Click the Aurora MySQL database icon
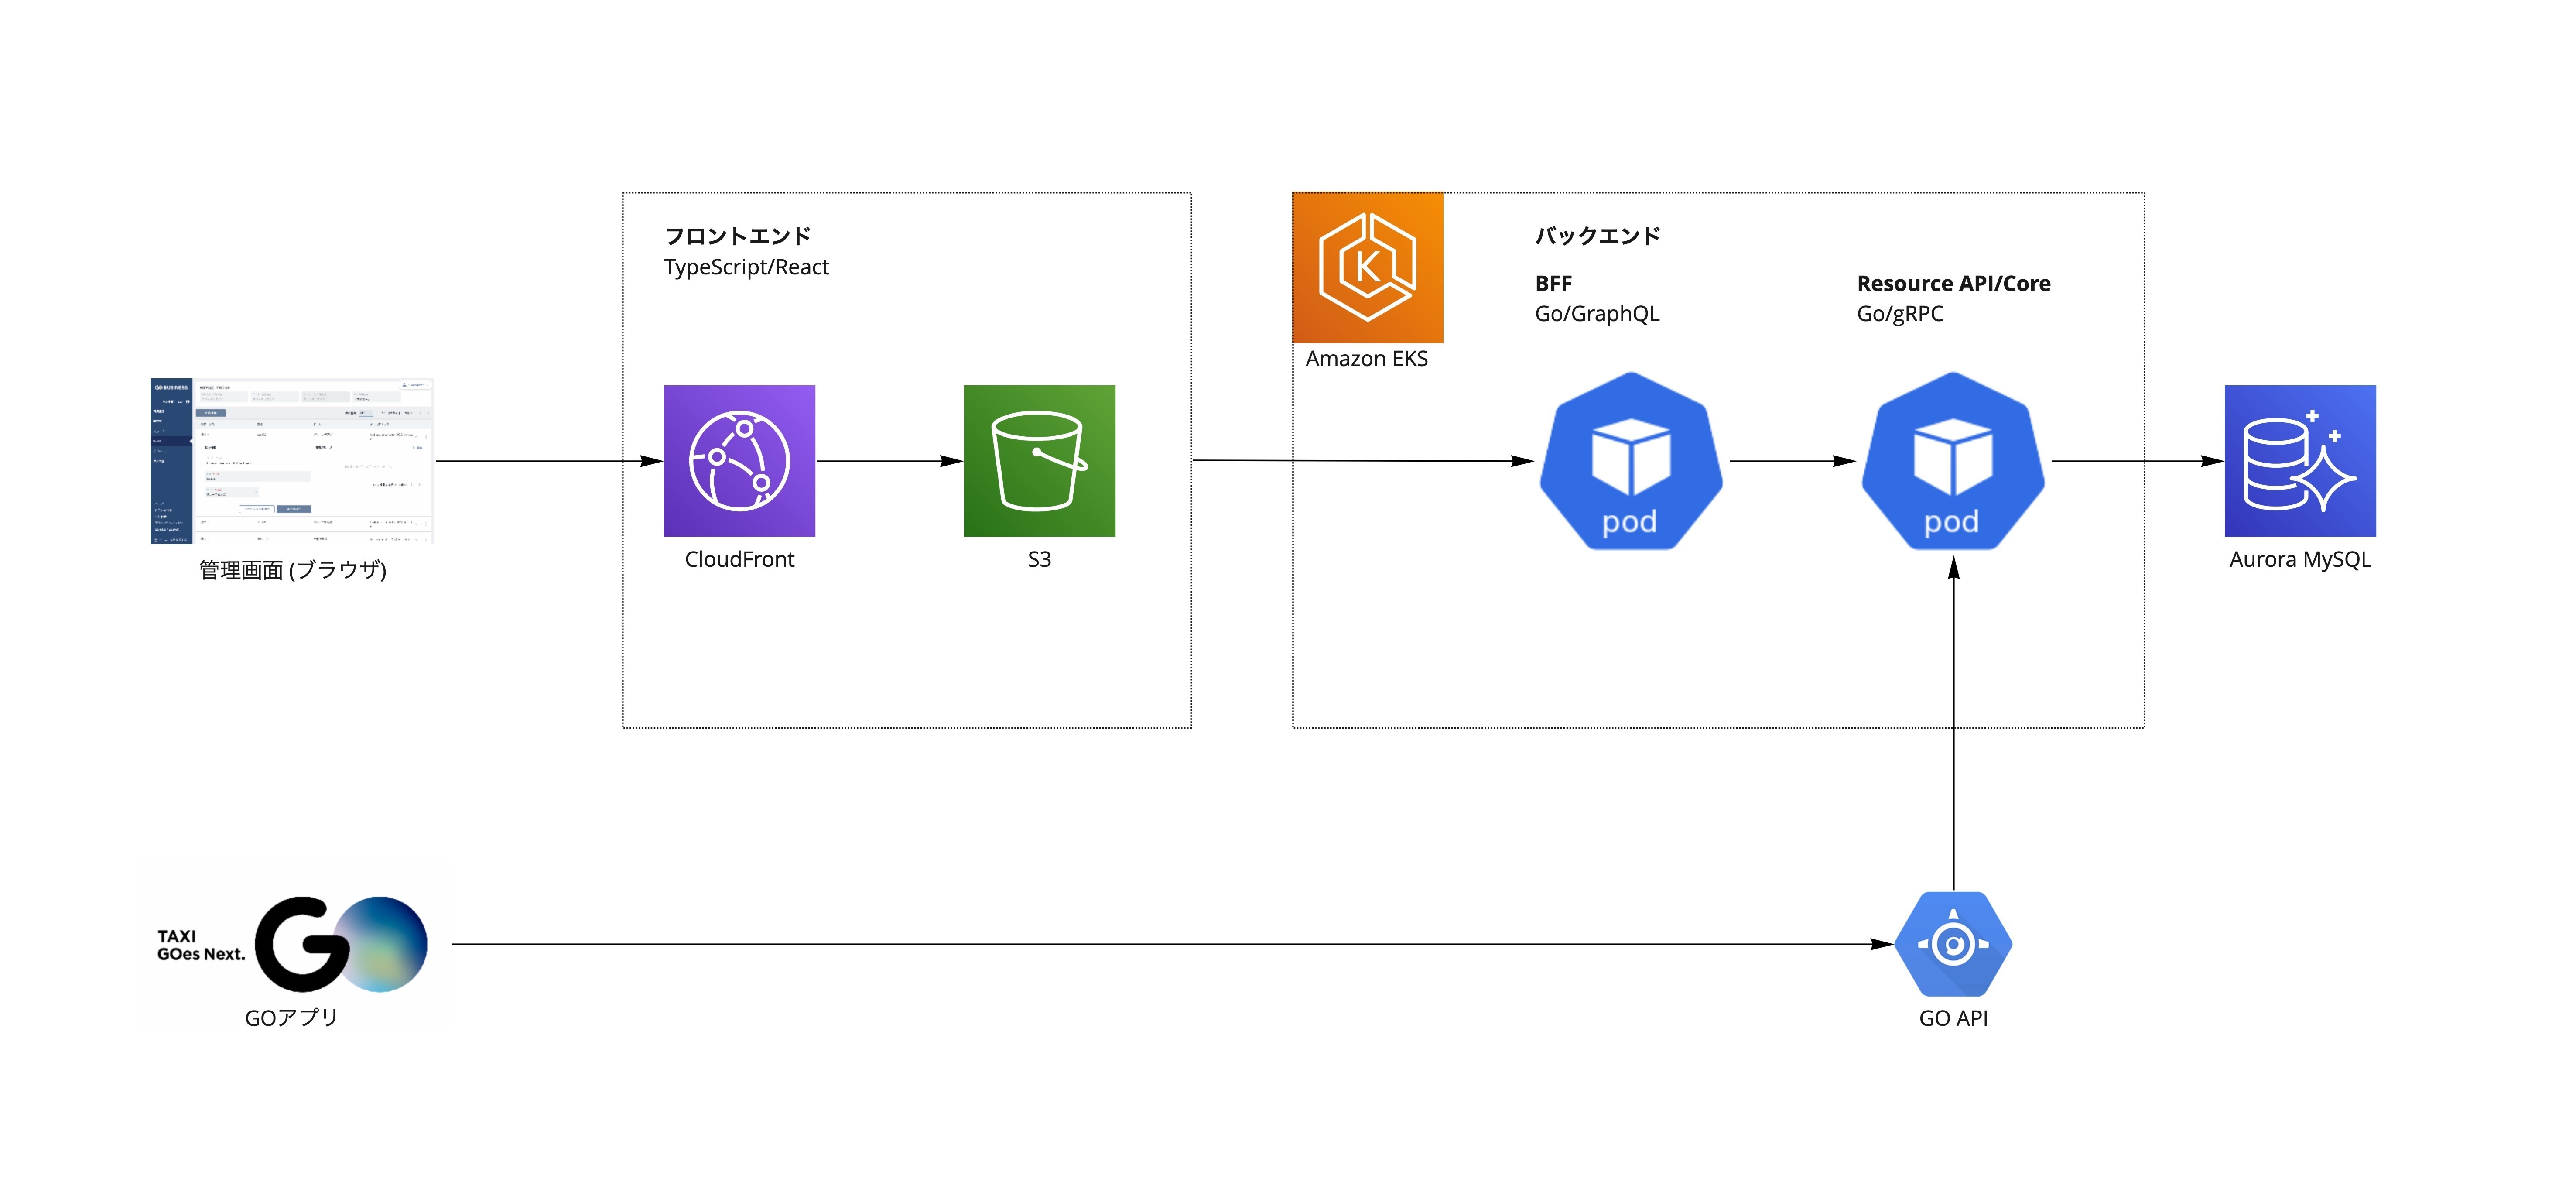Image resolution: width=2576 pixels, height=1182 pixels. tap(2300, 461)
